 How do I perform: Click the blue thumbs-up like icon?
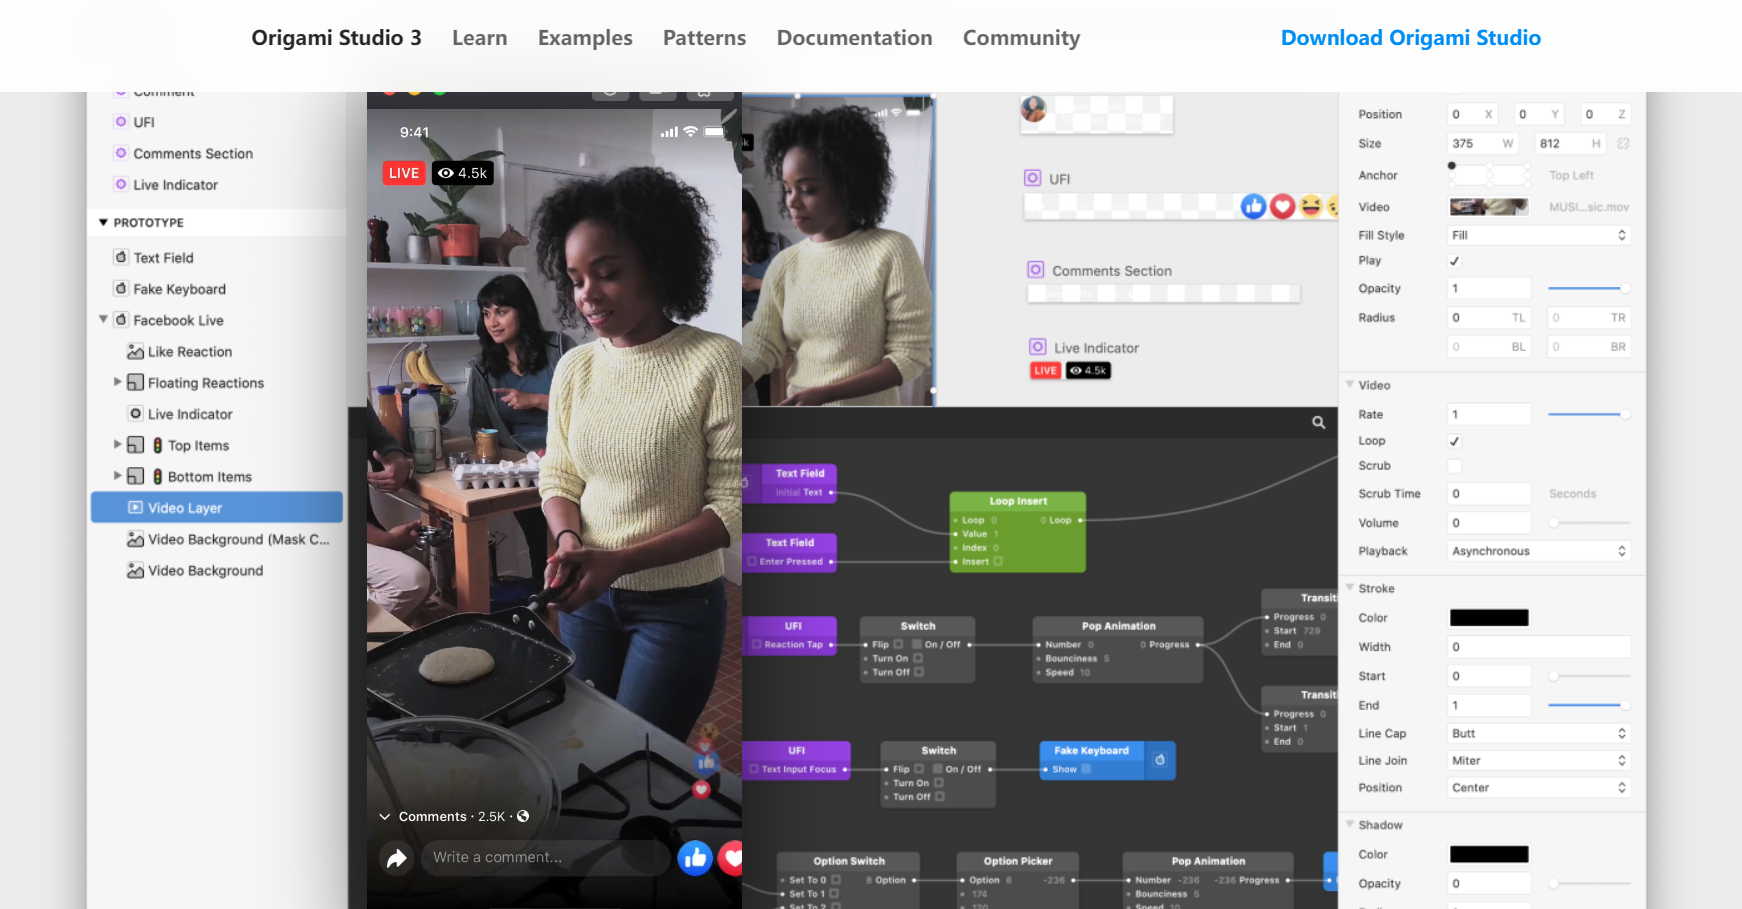[695, 858]
